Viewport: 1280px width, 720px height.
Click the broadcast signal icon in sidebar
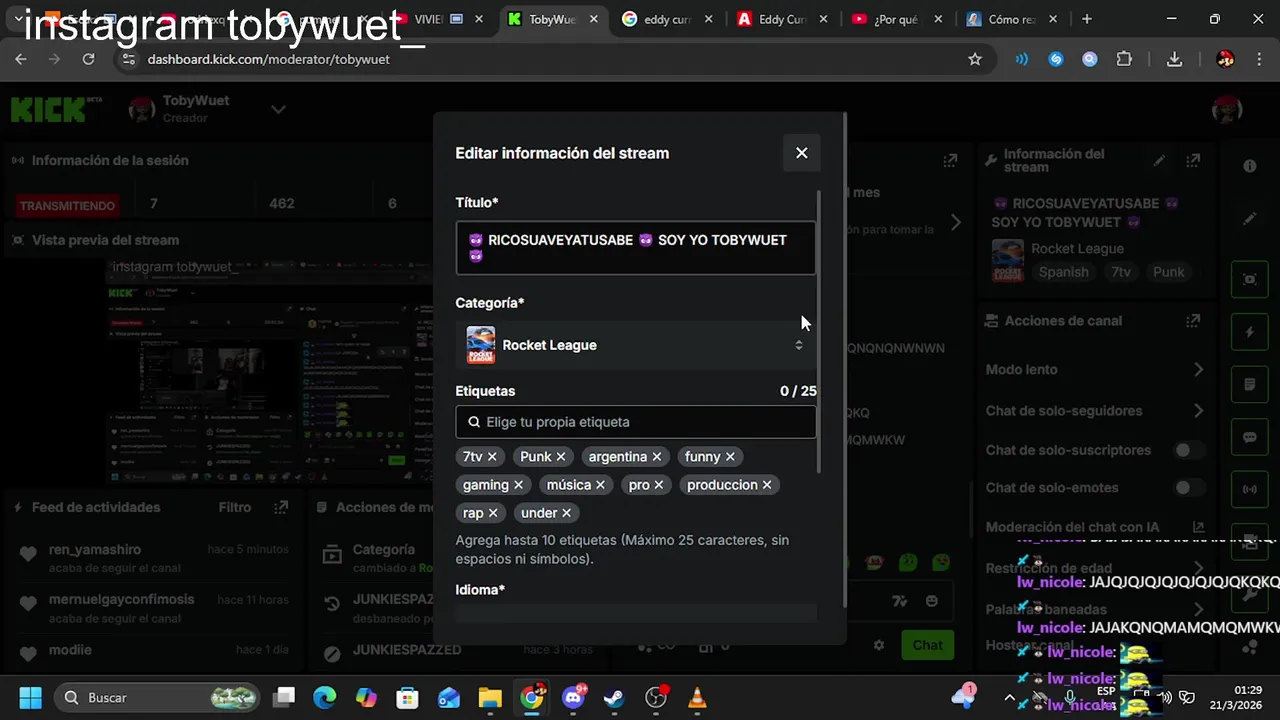(x=1250, y=489)
